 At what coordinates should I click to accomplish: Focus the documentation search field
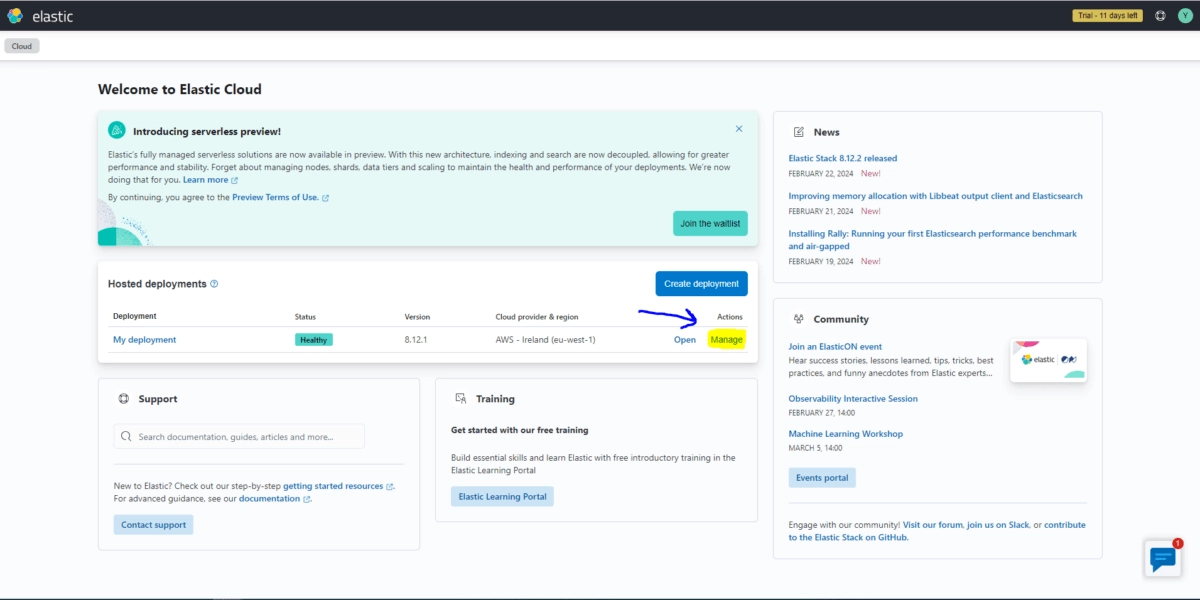coord(239,437)
